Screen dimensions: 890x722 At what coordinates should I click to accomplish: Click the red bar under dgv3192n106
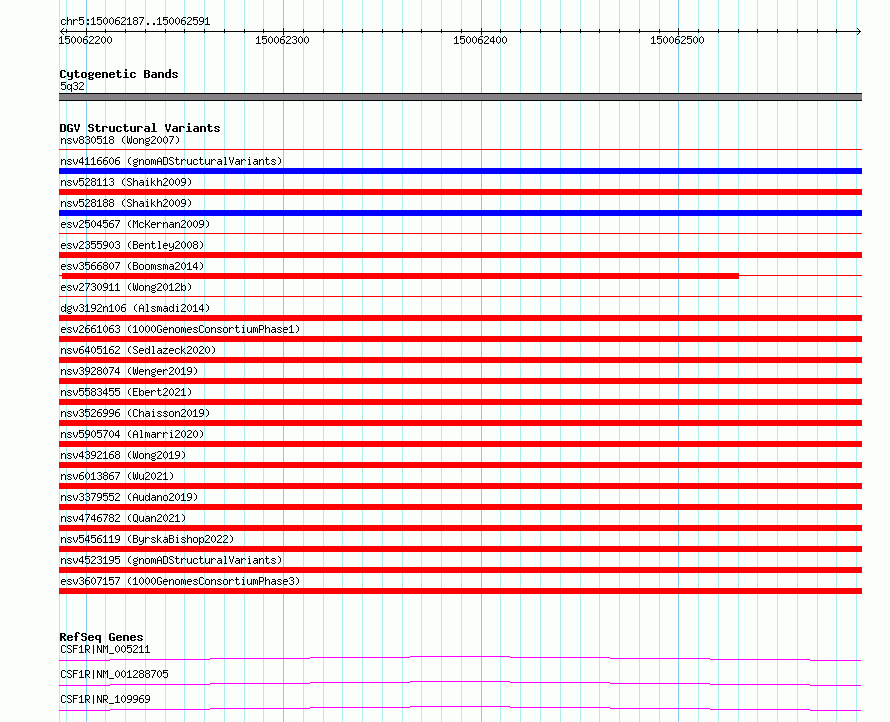point(460,318)
